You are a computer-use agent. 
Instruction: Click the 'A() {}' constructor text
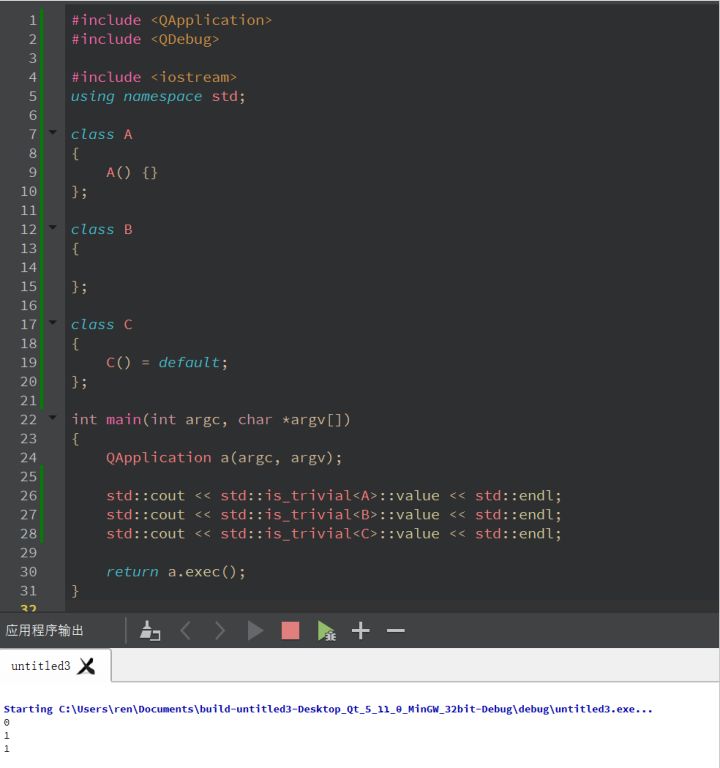(132, 172)
